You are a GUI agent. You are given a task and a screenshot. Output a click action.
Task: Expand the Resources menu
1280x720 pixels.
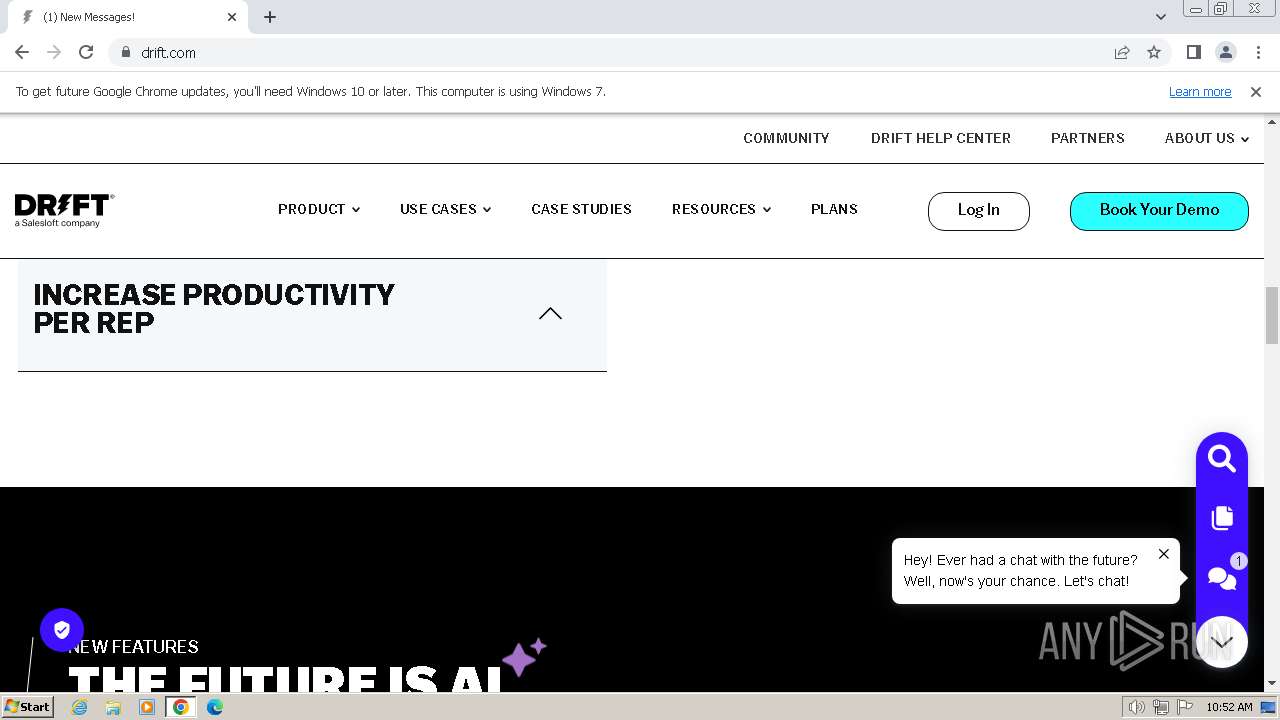click(721, 209)
